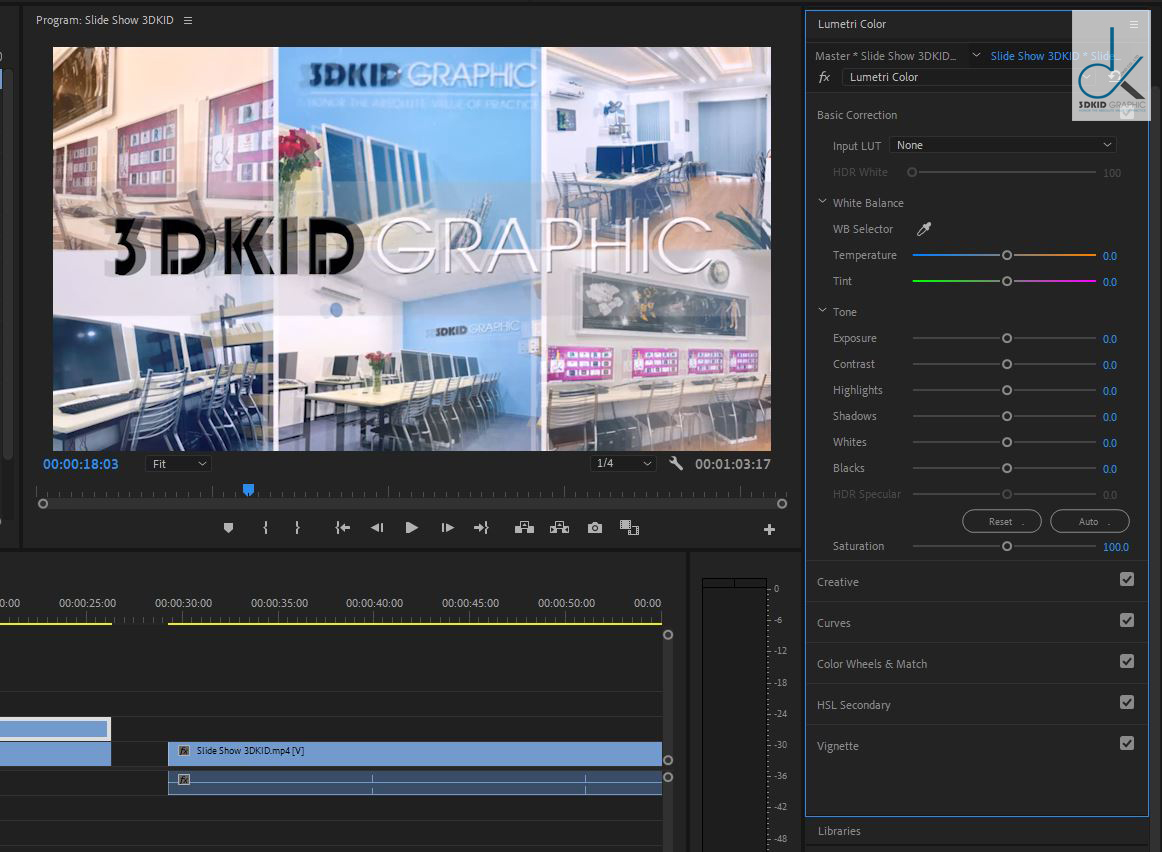Pick the WB Selector eyedropper
The height and width of the screenshot is (852, 1162).
pos(924,229)
